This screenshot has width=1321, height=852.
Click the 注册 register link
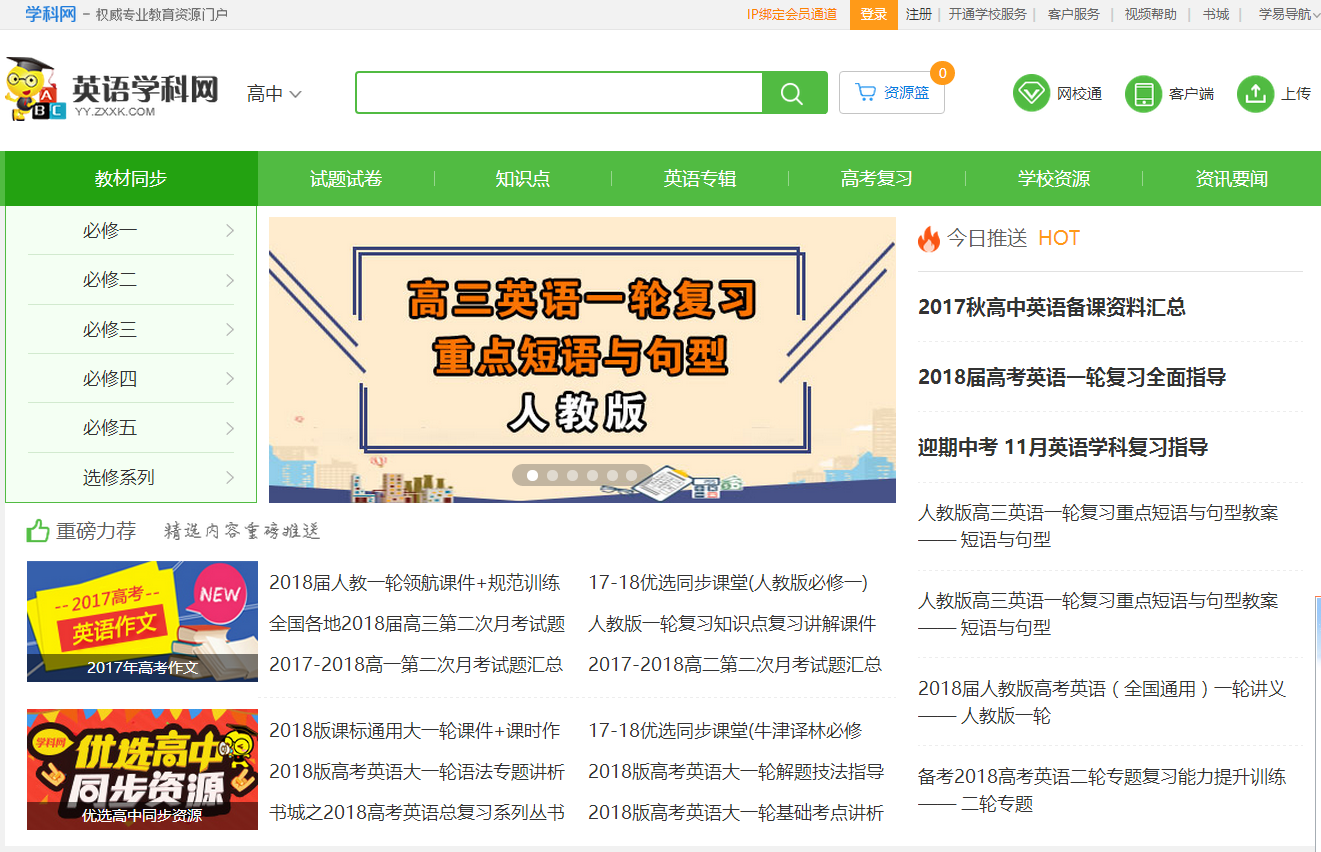pos(919,14)
